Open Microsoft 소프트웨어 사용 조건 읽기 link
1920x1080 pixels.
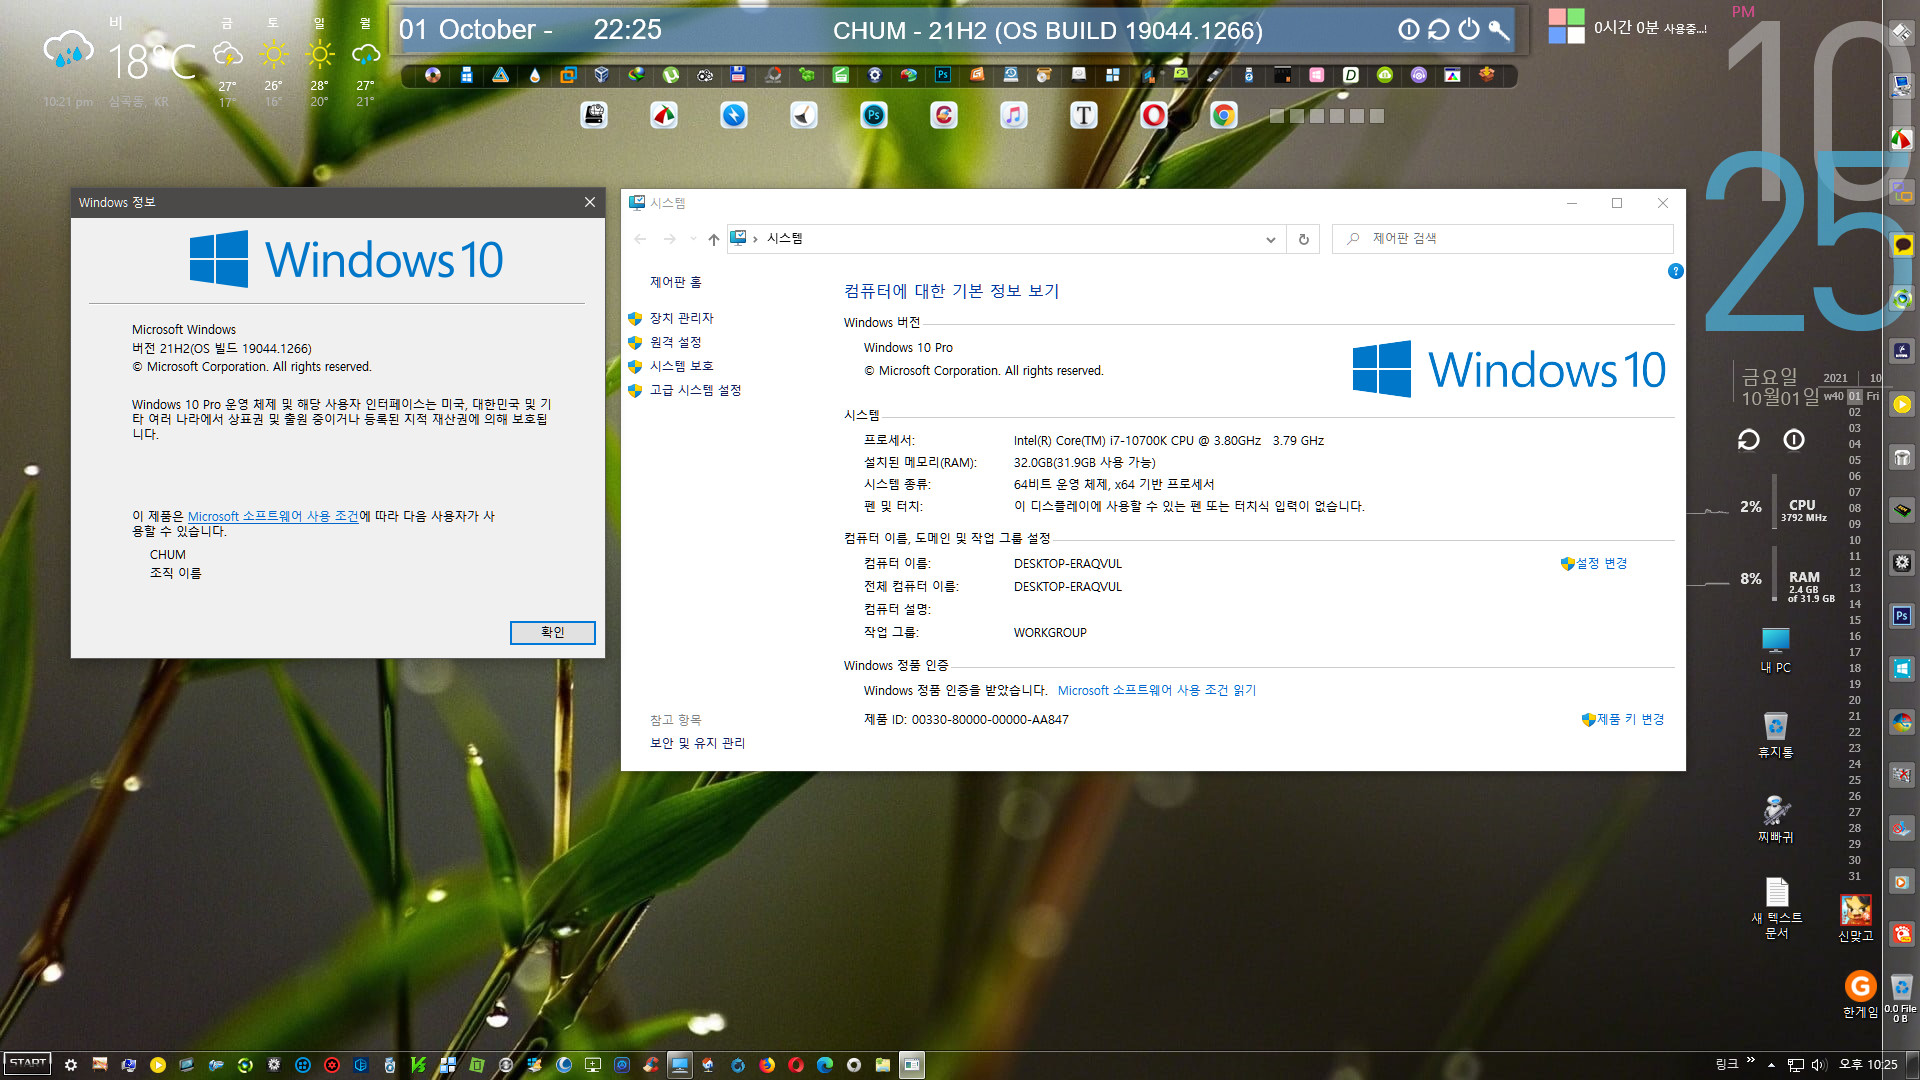1157,691
